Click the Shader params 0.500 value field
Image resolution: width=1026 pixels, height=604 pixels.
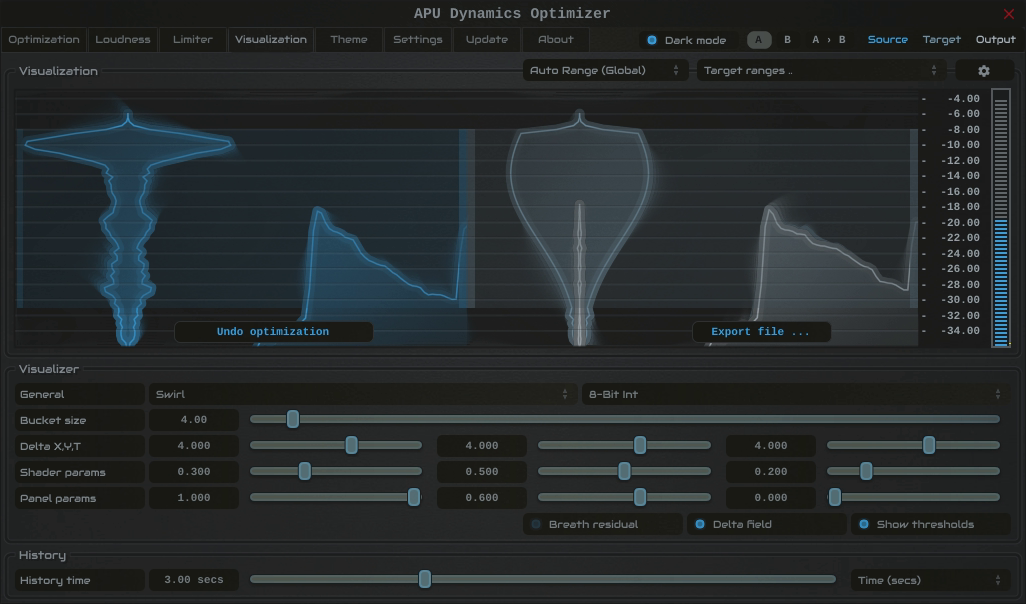click(482, 472)
